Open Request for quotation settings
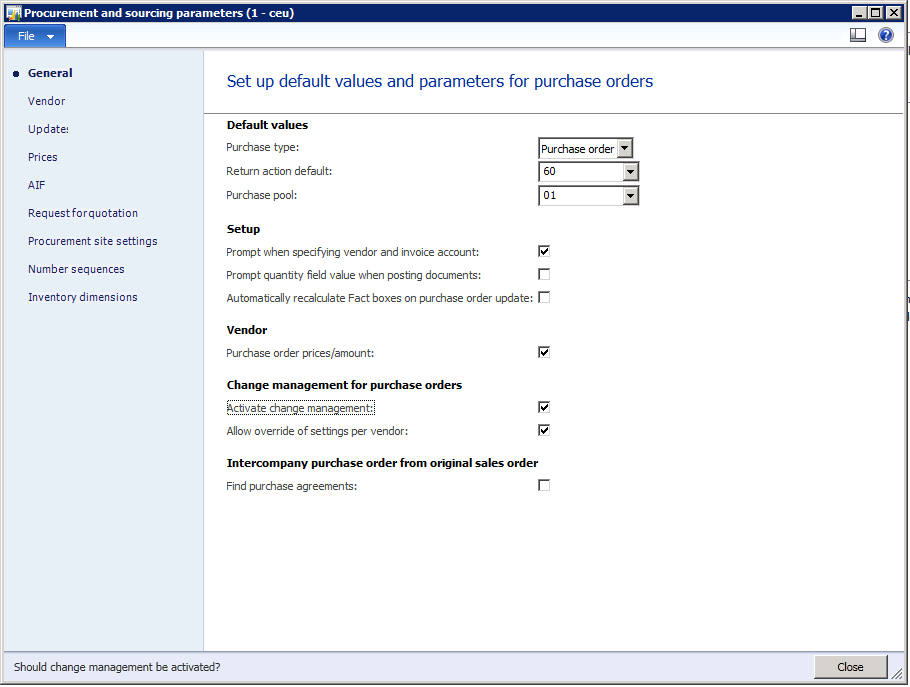Viewport: 910px width, 687px height. (83, 213)
